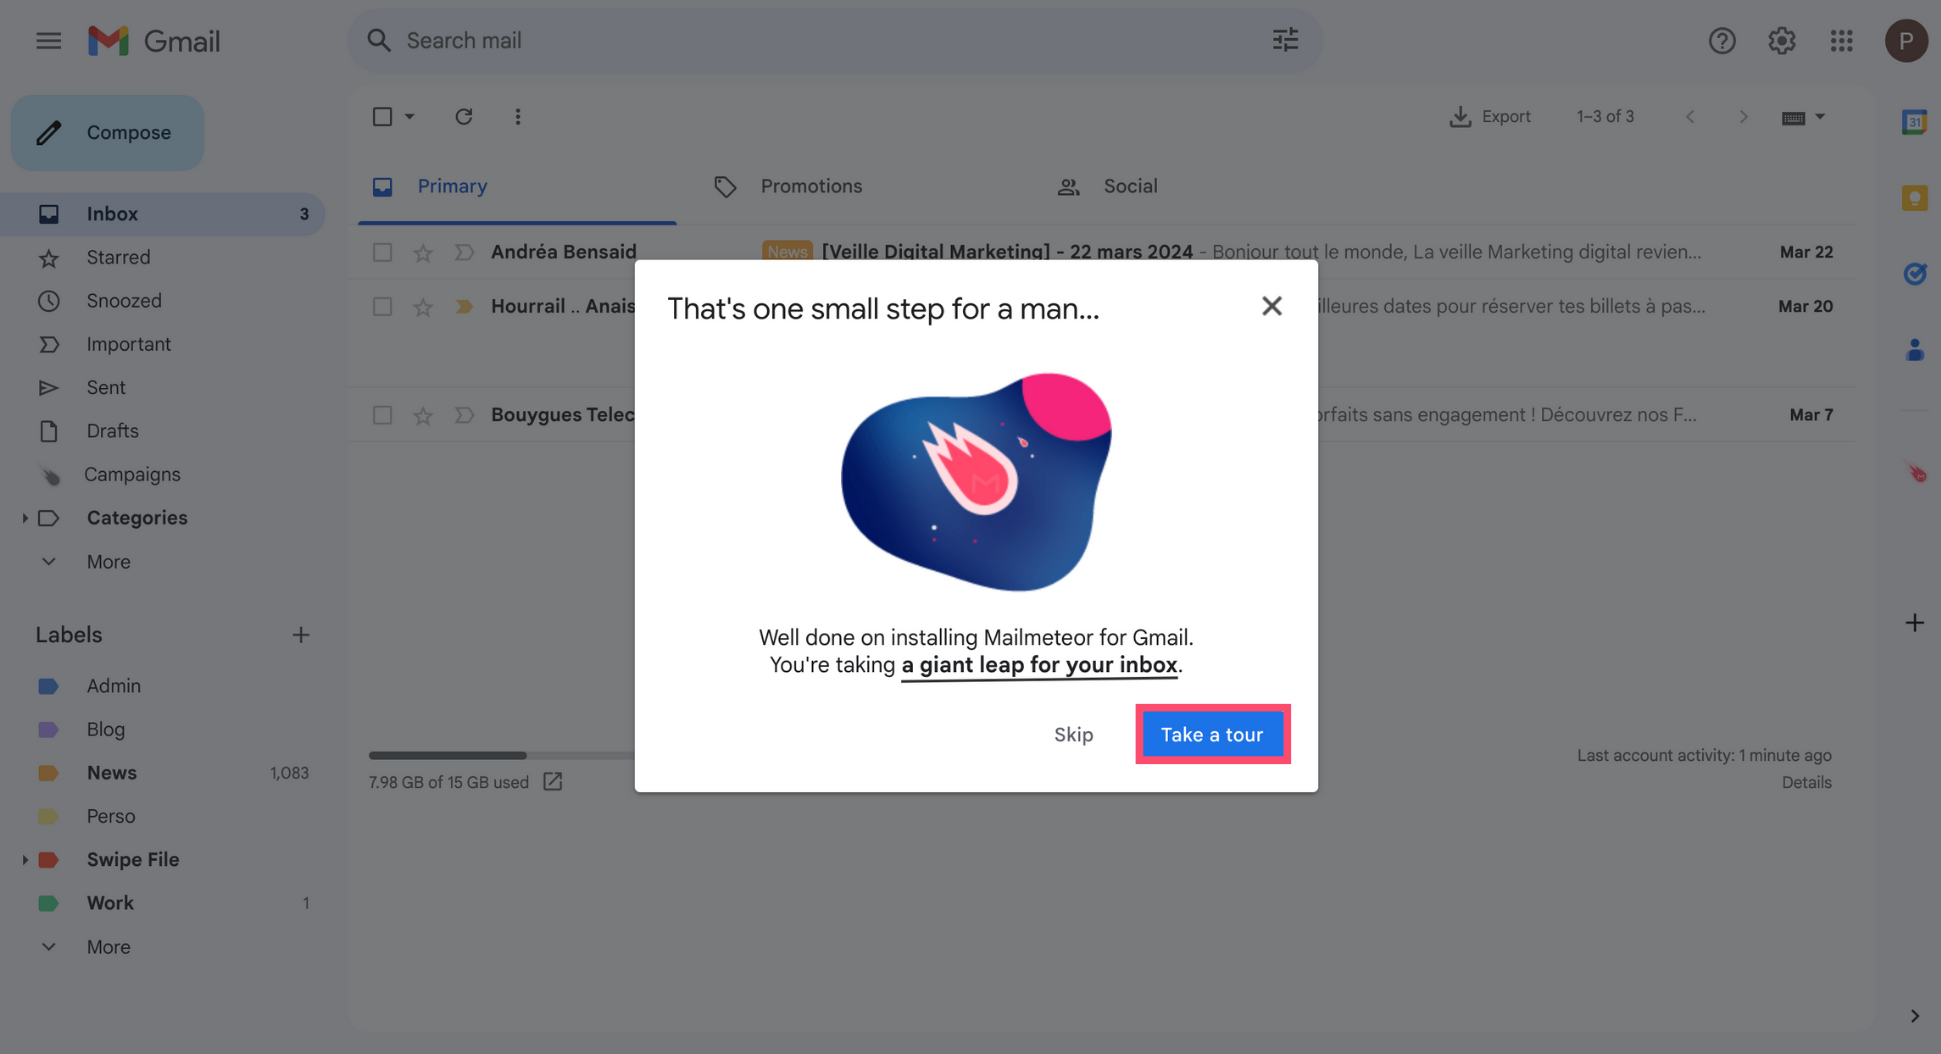Open input tools dropdown arrow
This screenshot has width=1941, height=1054.
(1820, 117)
